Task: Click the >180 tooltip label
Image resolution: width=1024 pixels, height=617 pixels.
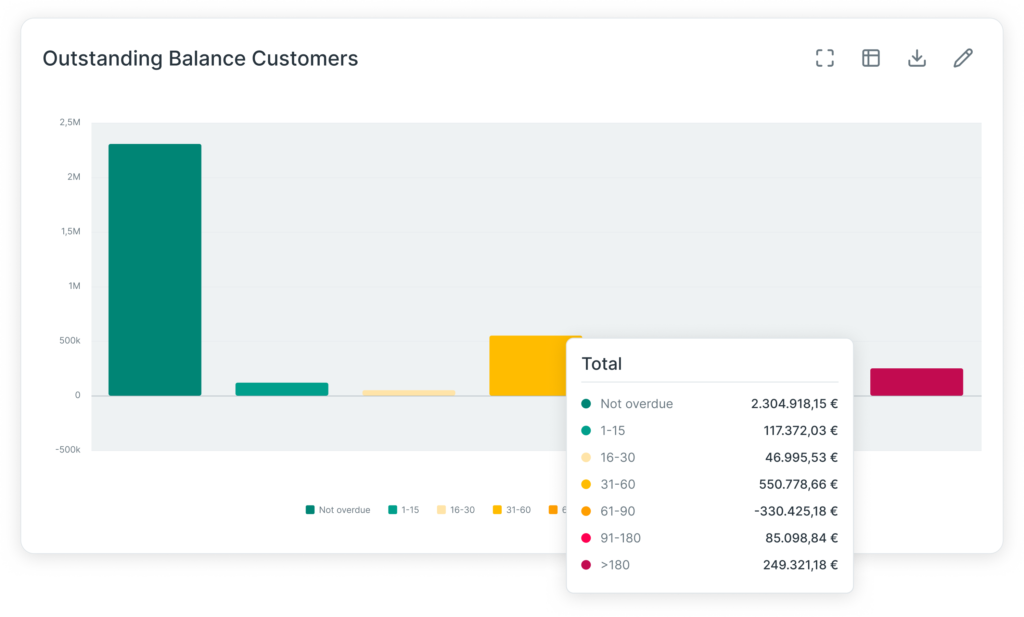Action: pyautogui.click(x=615, y=565)
